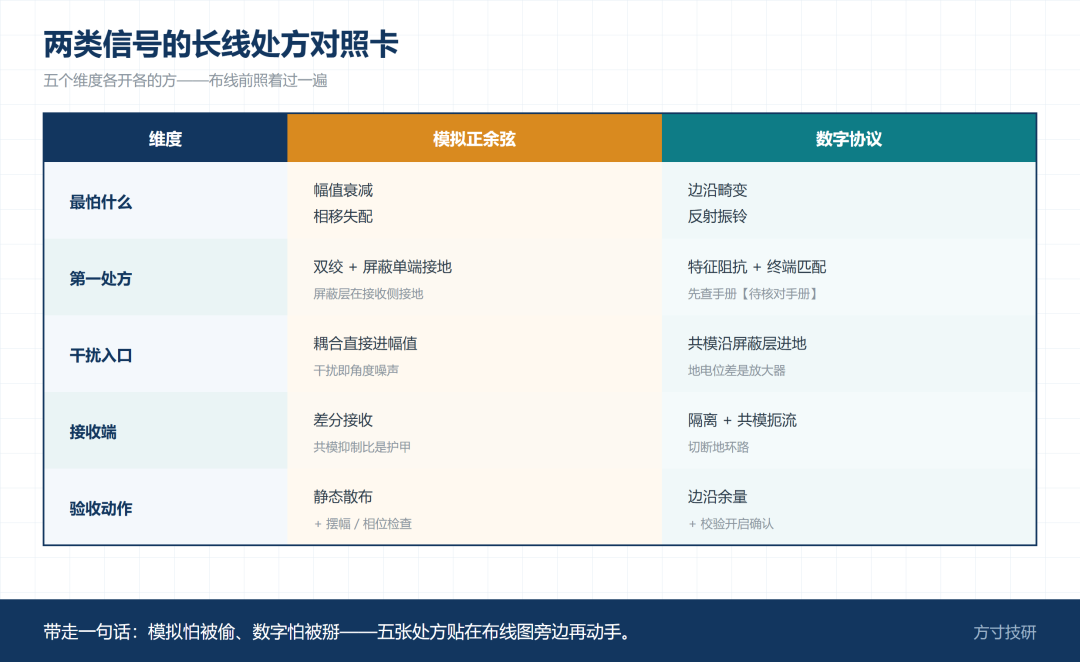
Task: Click the 模拟正余弦 column header
Action: tap(474, 139)
